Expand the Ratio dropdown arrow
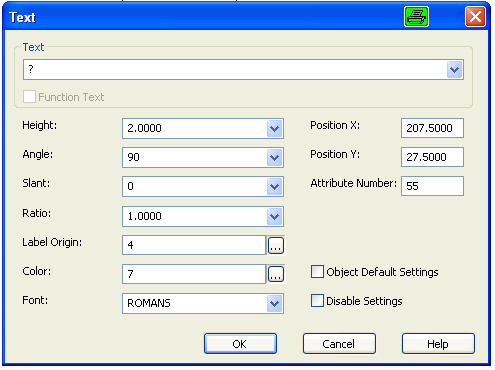The width and height of the screenshot is (495, 370). tap(275, 216)
